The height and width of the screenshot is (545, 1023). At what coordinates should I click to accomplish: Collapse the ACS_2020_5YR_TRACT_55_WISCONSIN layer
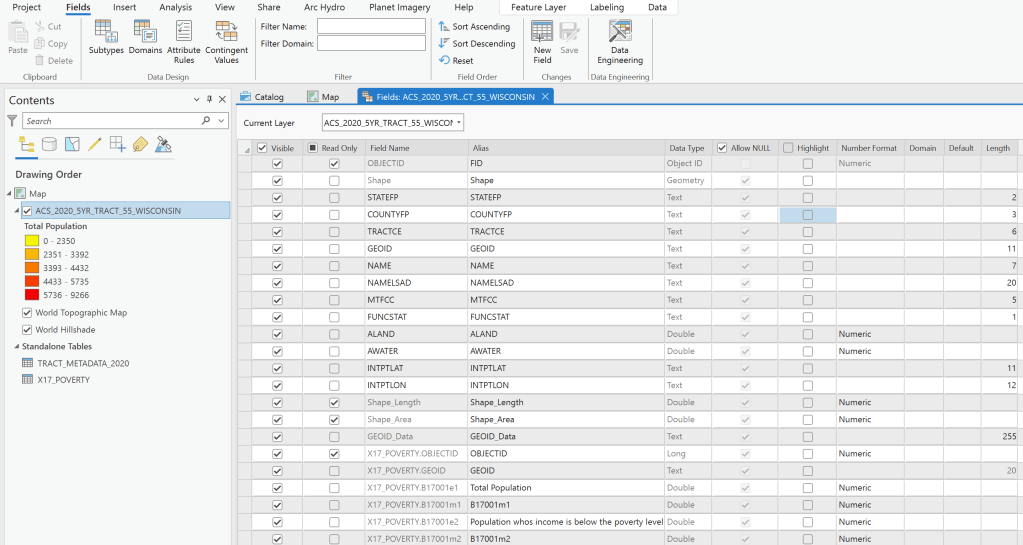pos(16,210)
